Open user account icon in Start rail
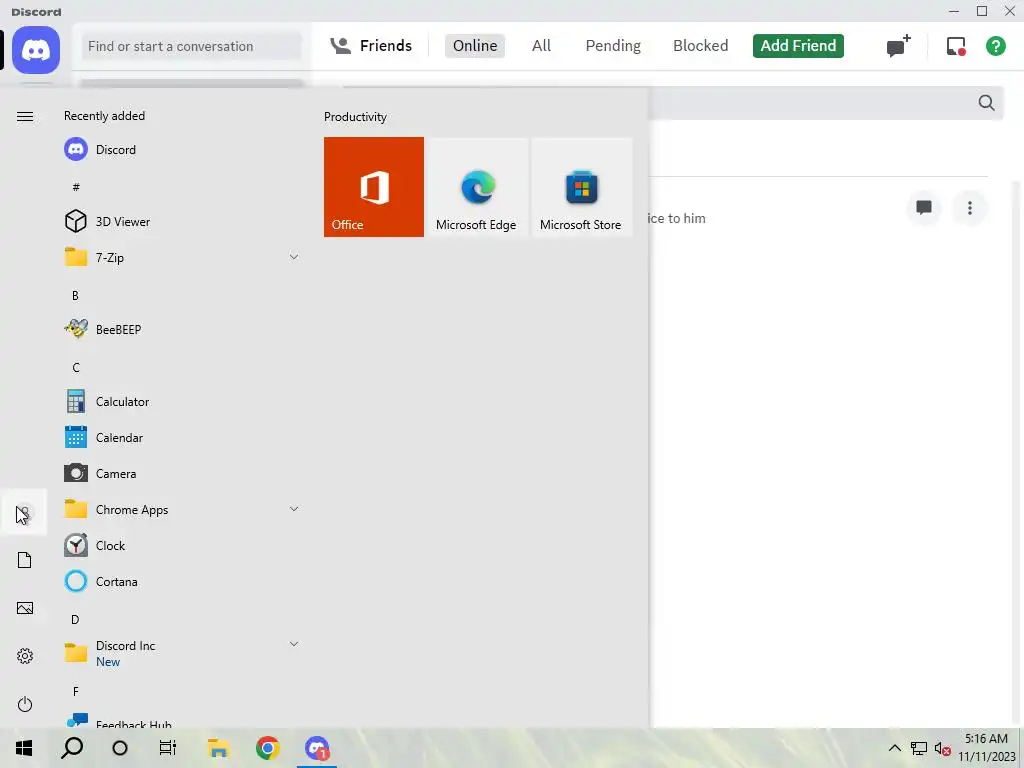 coord(25,513)
